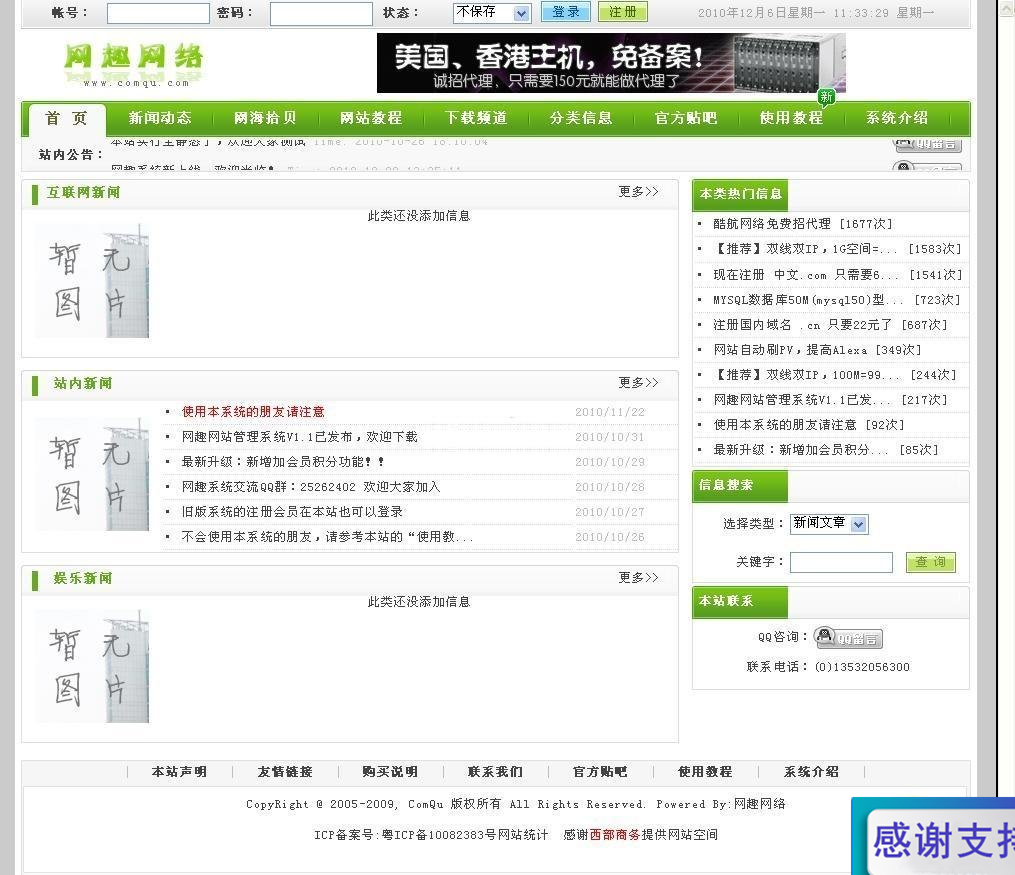Open the 分类信息 navigation tab
The image size is (1015, 875).
pyautogui.click(x=581, y=118)
